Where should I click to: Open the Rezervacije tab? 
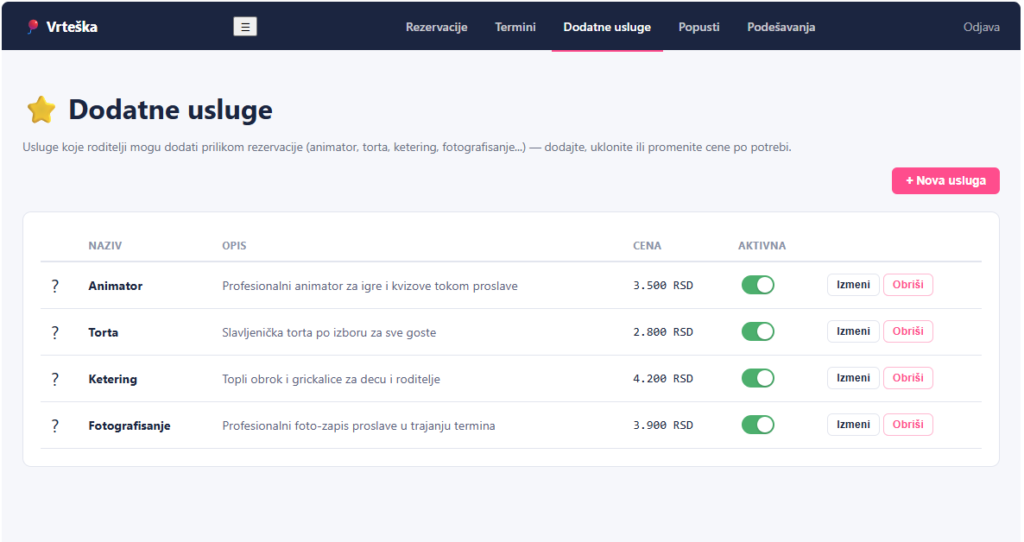[436, 27]
